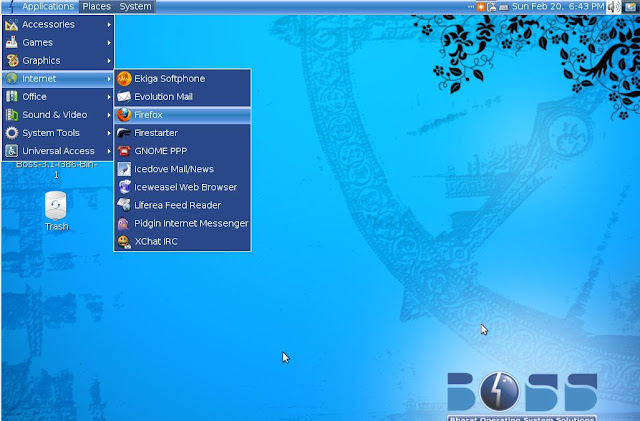Click the Firestarter firewall icon

coord(124,133)
